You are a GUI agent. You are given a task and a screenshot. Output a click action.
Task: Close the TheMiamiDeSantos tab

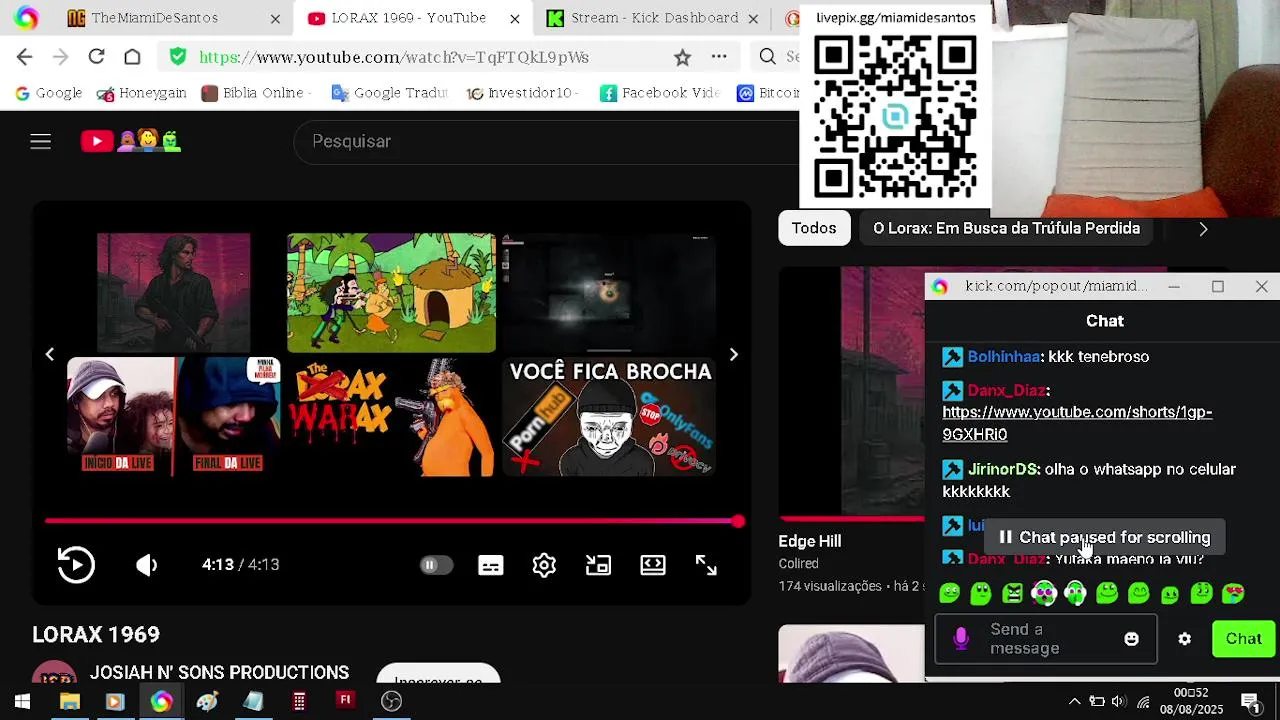[275, 19]
